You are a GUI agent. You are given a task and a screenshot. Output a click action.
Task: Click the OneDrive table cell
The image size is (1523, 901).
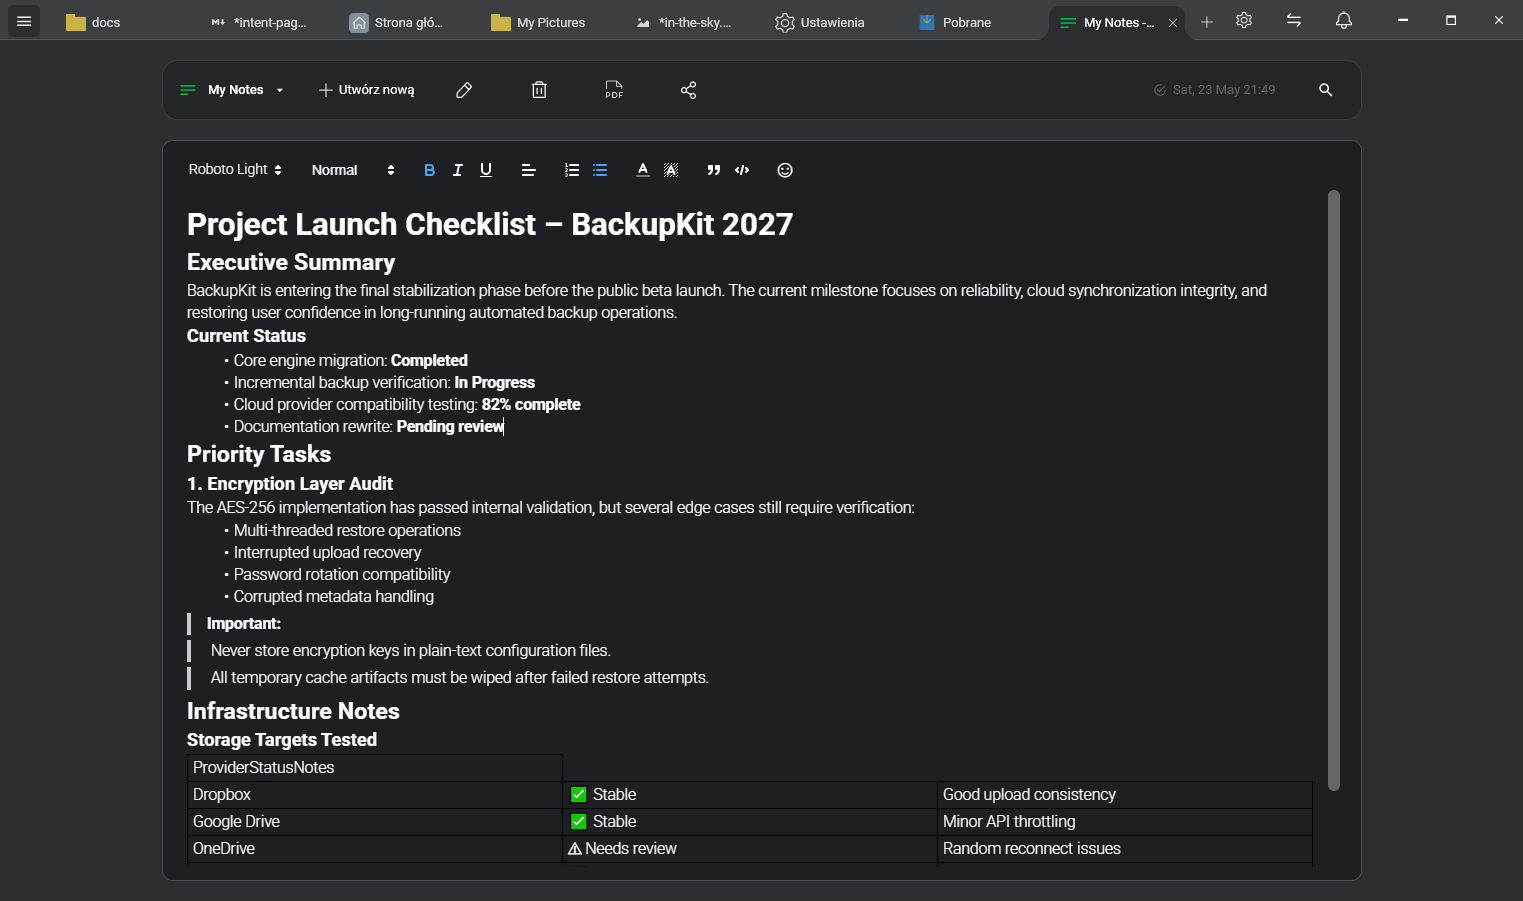click(x=375, y=848)
